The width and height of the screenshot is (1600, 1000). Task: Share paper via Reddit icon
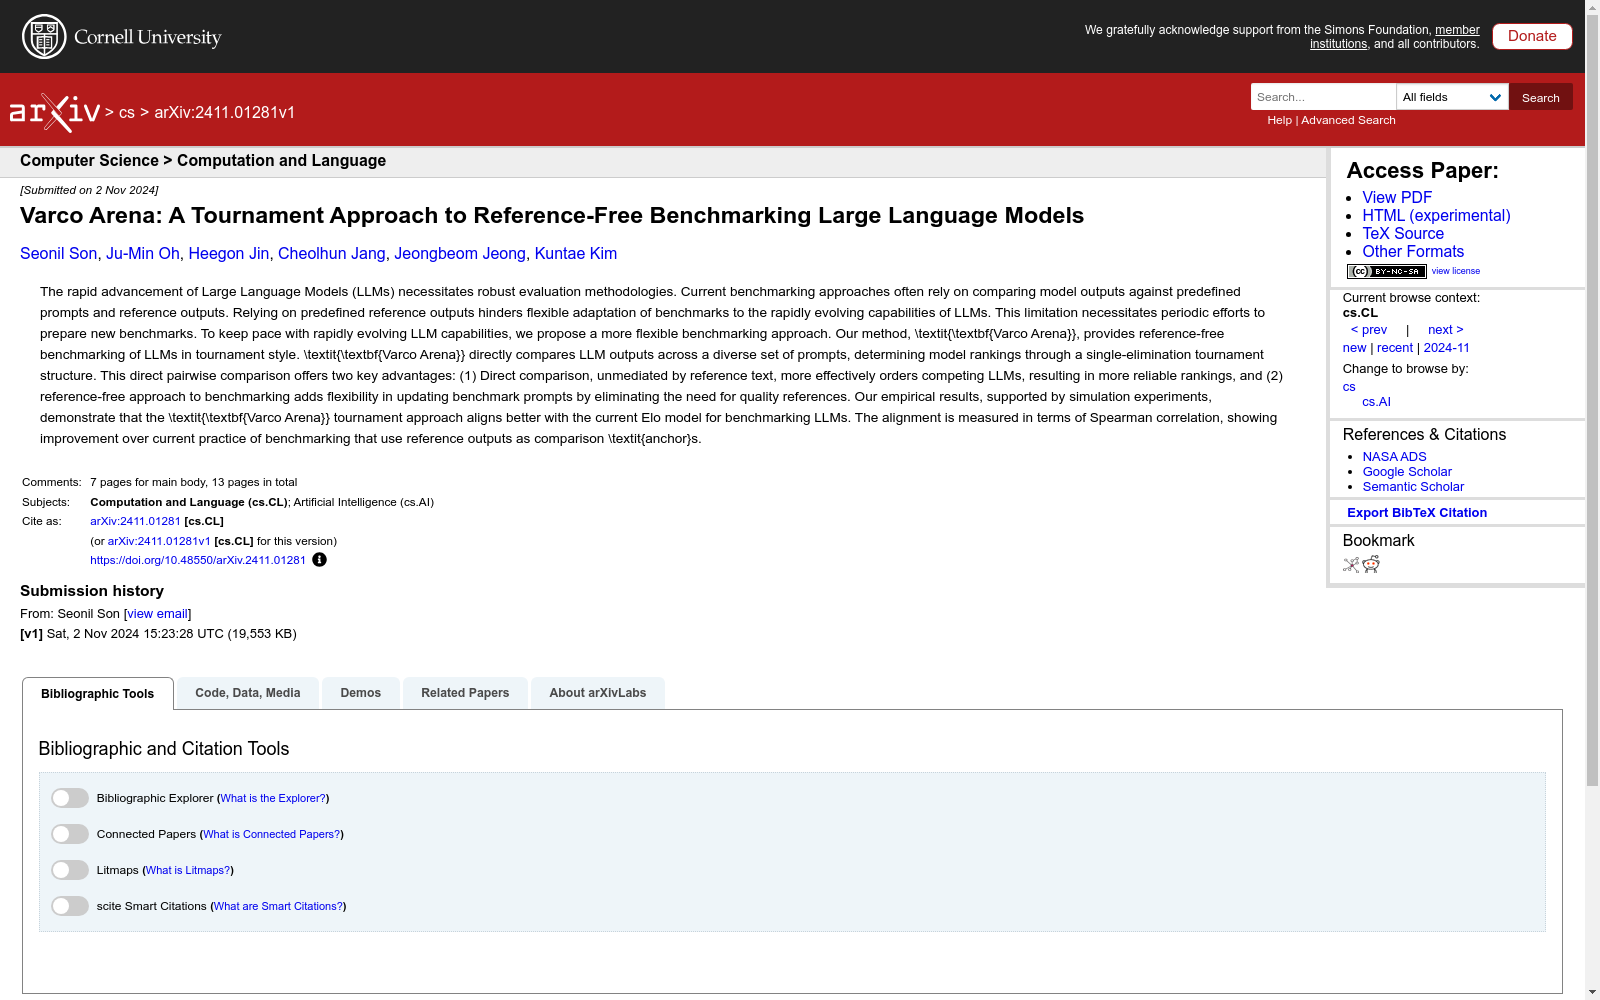pyautogui.click(x=1371, y=565)
